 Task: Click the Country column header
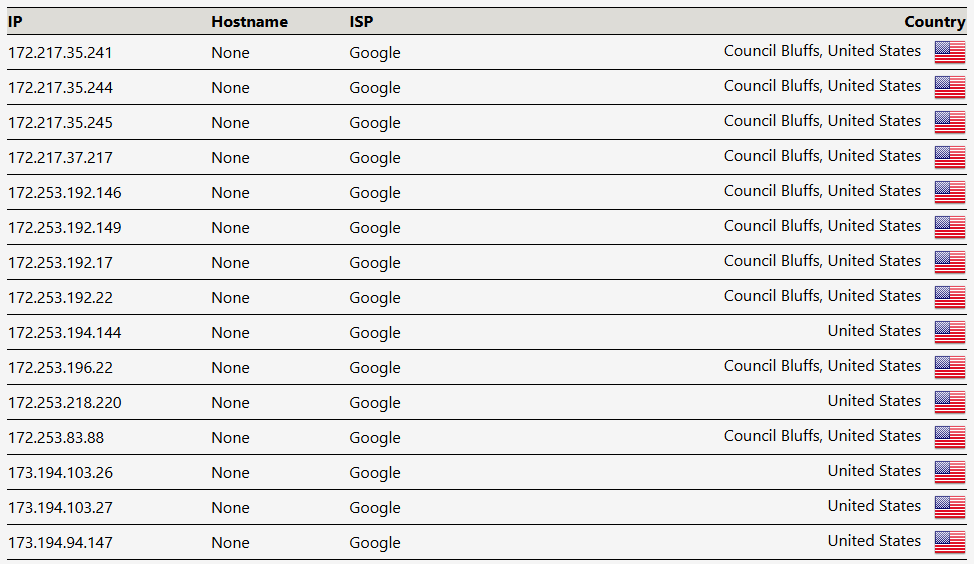tap(934, 21)
